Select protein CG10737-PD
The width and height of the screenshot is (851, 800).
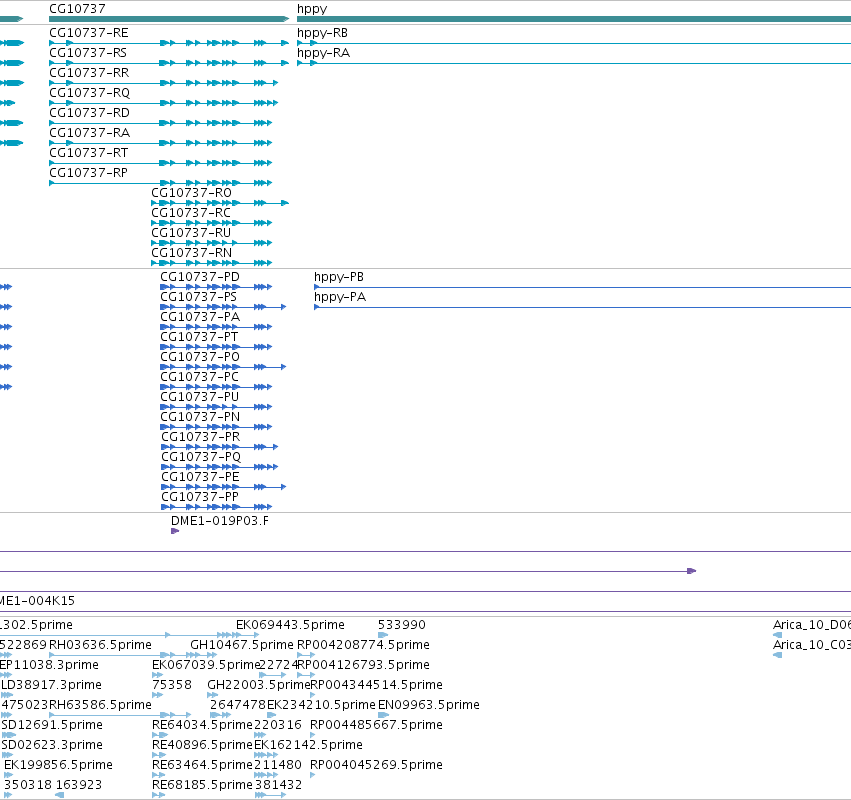(x=200, y=277)
